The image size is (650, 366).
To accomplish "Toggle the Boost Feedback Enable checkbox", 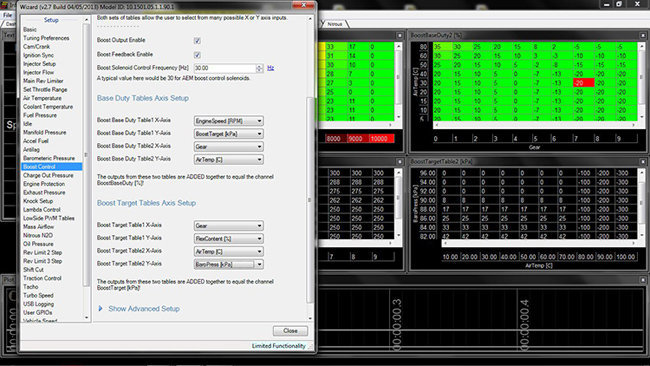I will point(197,55).
